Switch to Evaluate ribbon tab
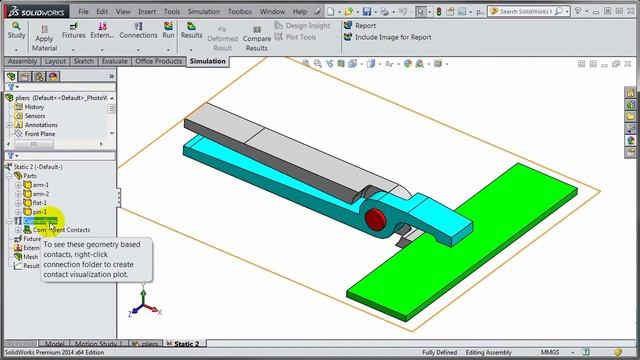This screenshot has width=640, height=360. click(x=114, y=61)
